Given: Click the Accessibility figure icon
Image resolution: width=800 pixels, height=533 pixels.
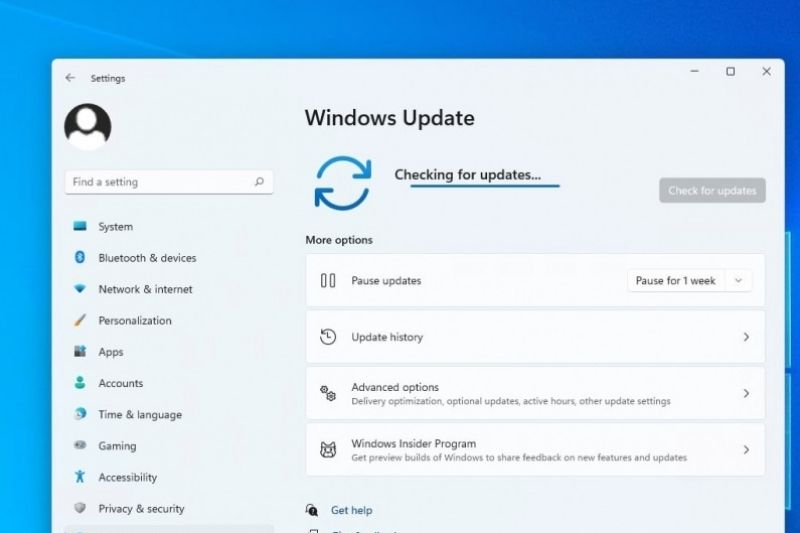Looking at the screenshot, I should [80, 477].
